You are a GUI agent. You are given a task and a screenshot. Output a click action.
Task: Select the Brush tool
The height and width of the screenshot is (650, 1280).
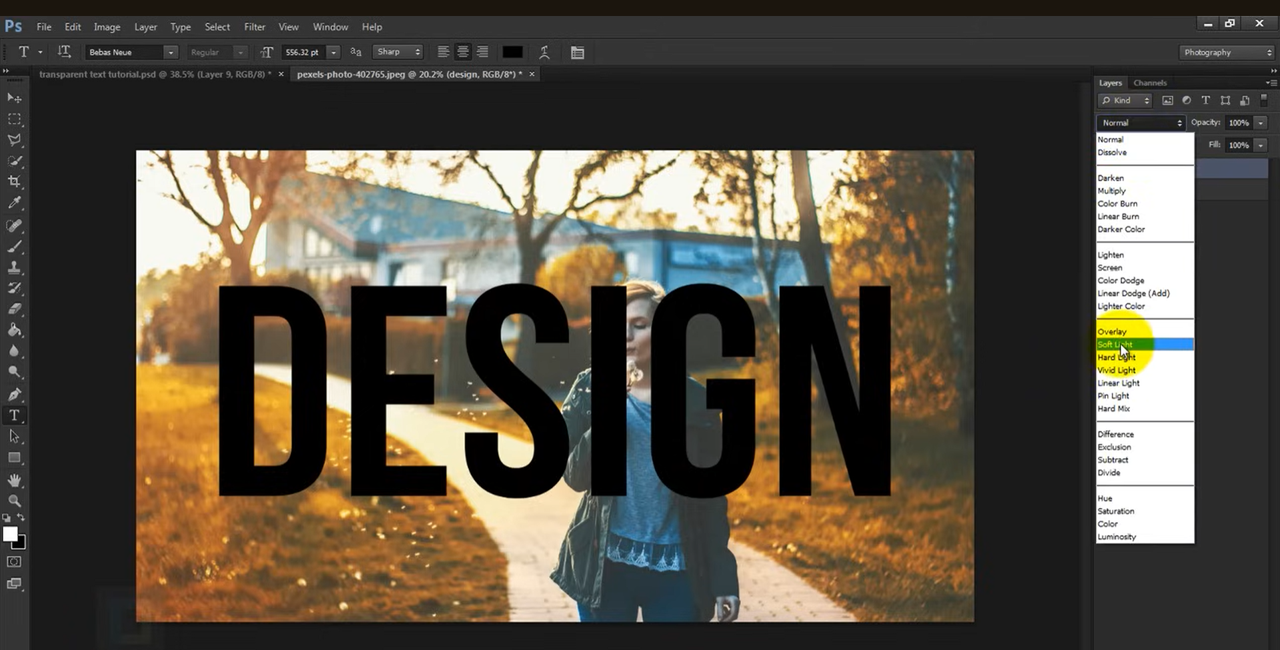(x=14, y=247)
